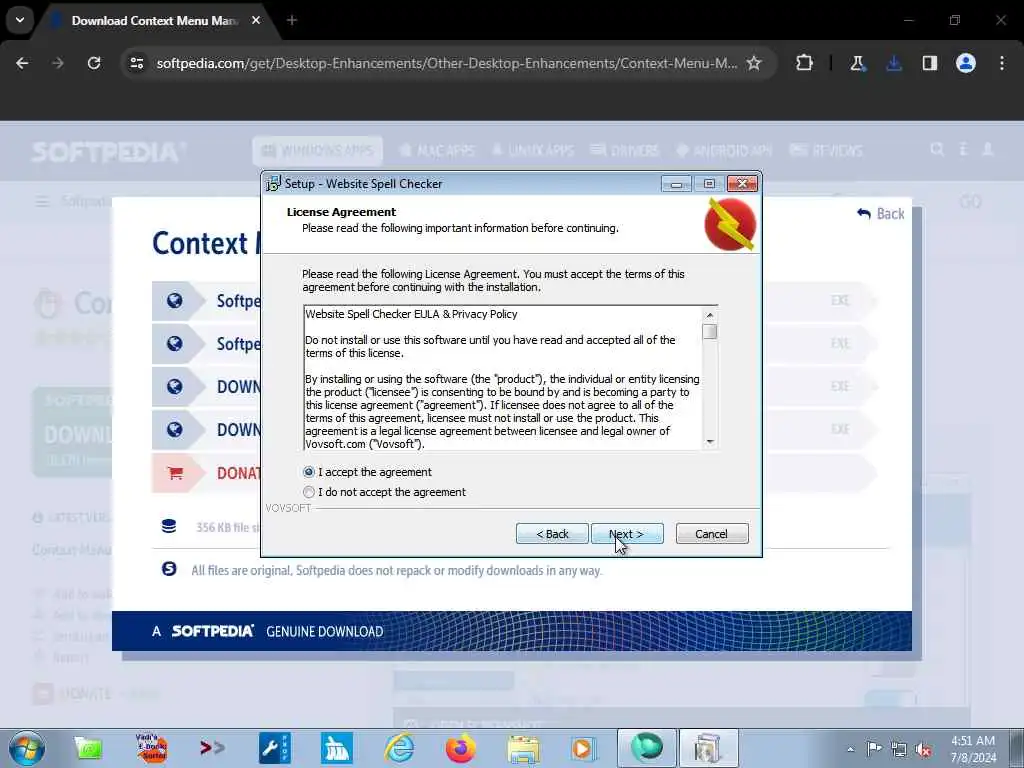Click the Softpedia logo
Screen dimensions: 1024x768
(108, 152)
